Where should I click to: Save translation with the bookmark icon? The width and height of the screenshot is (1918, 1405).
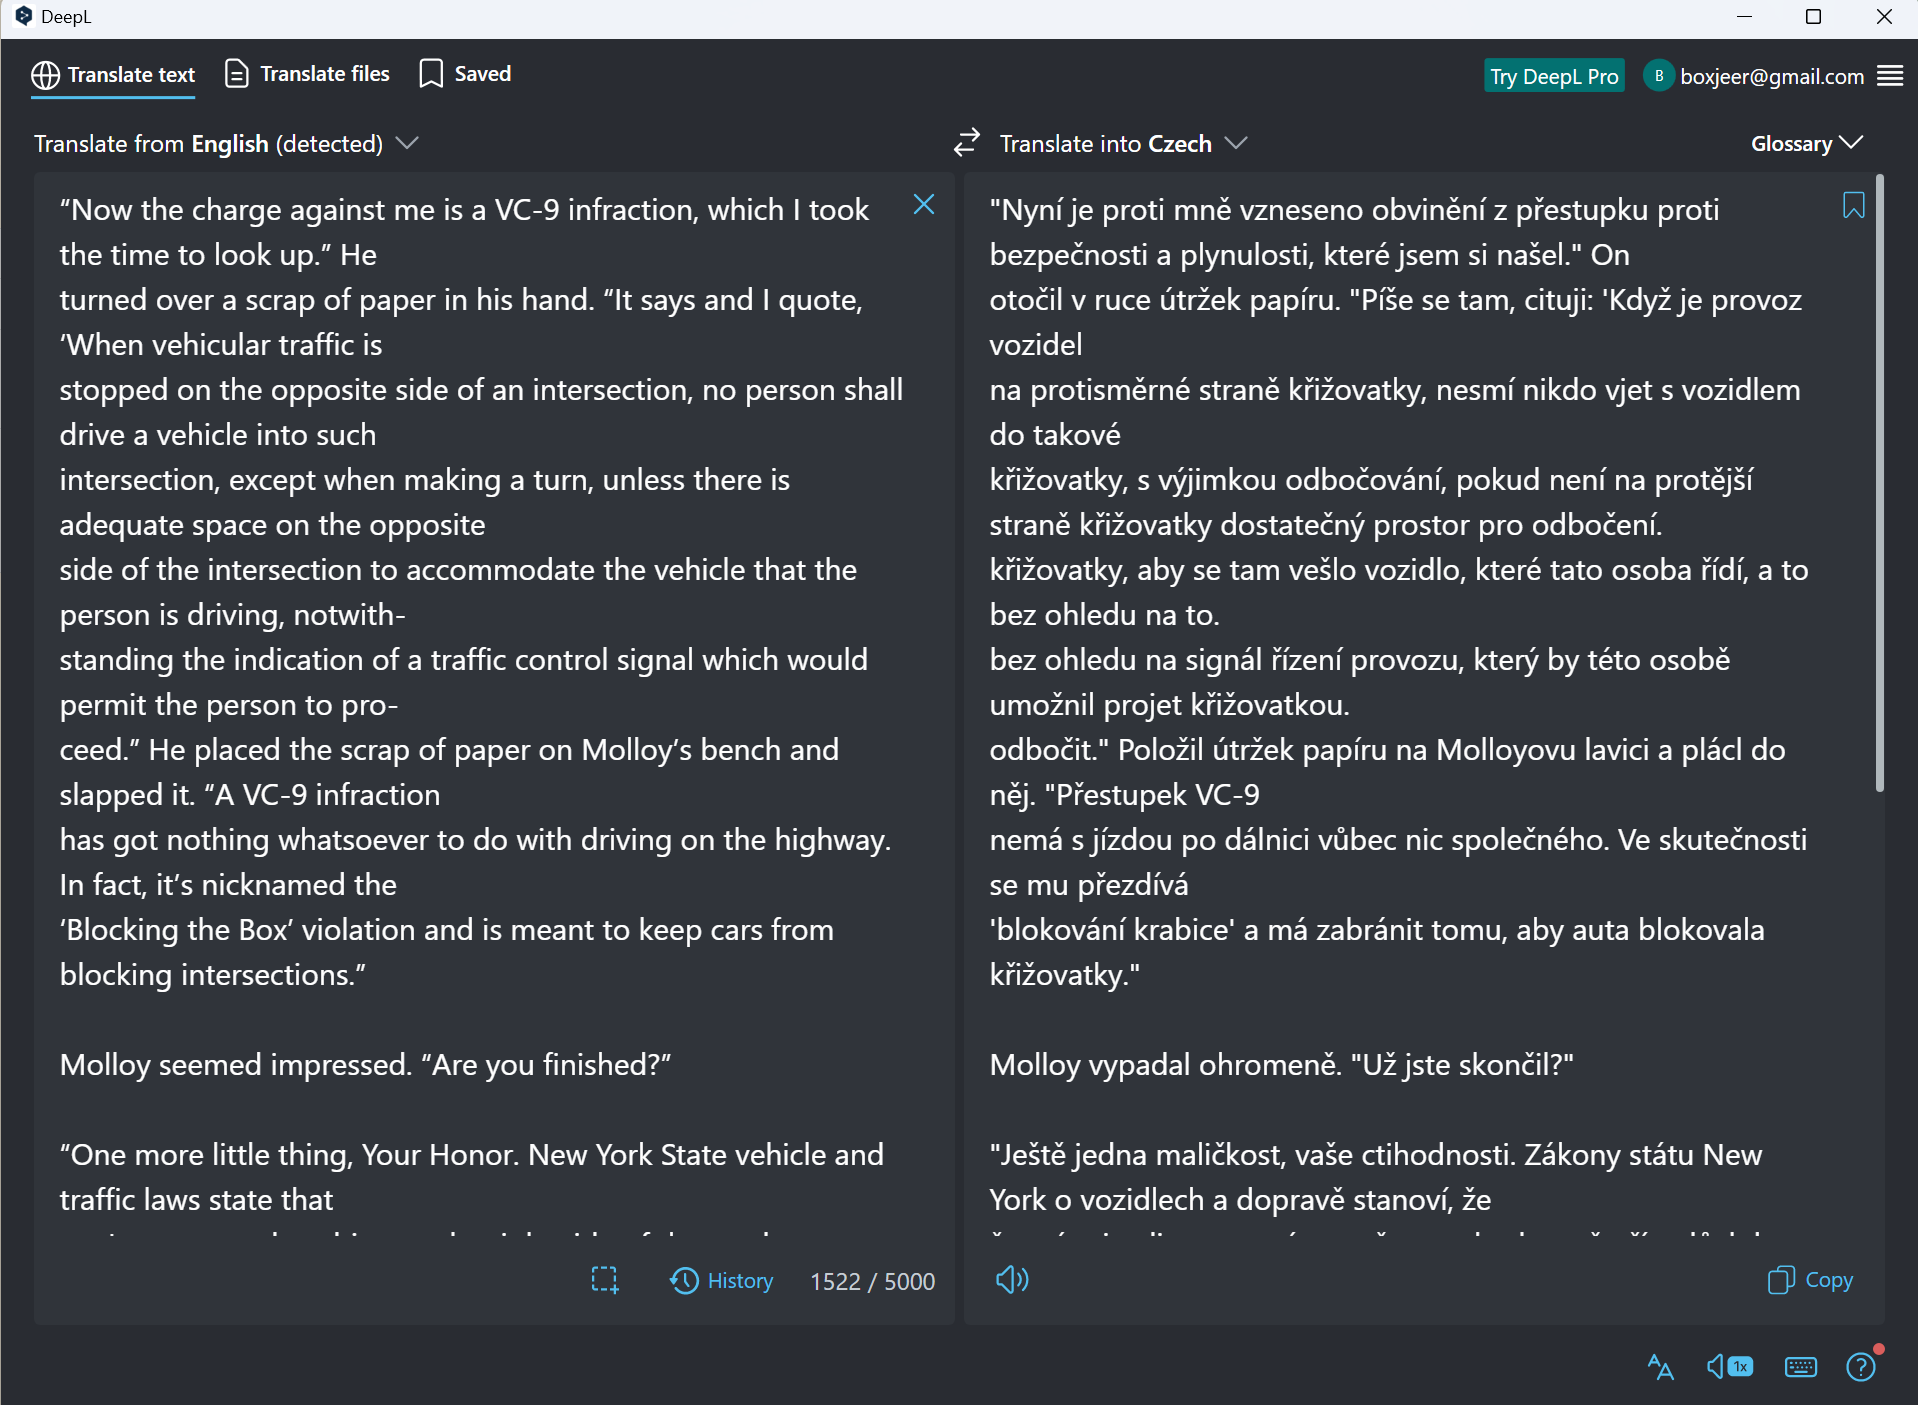(1853, 205)
